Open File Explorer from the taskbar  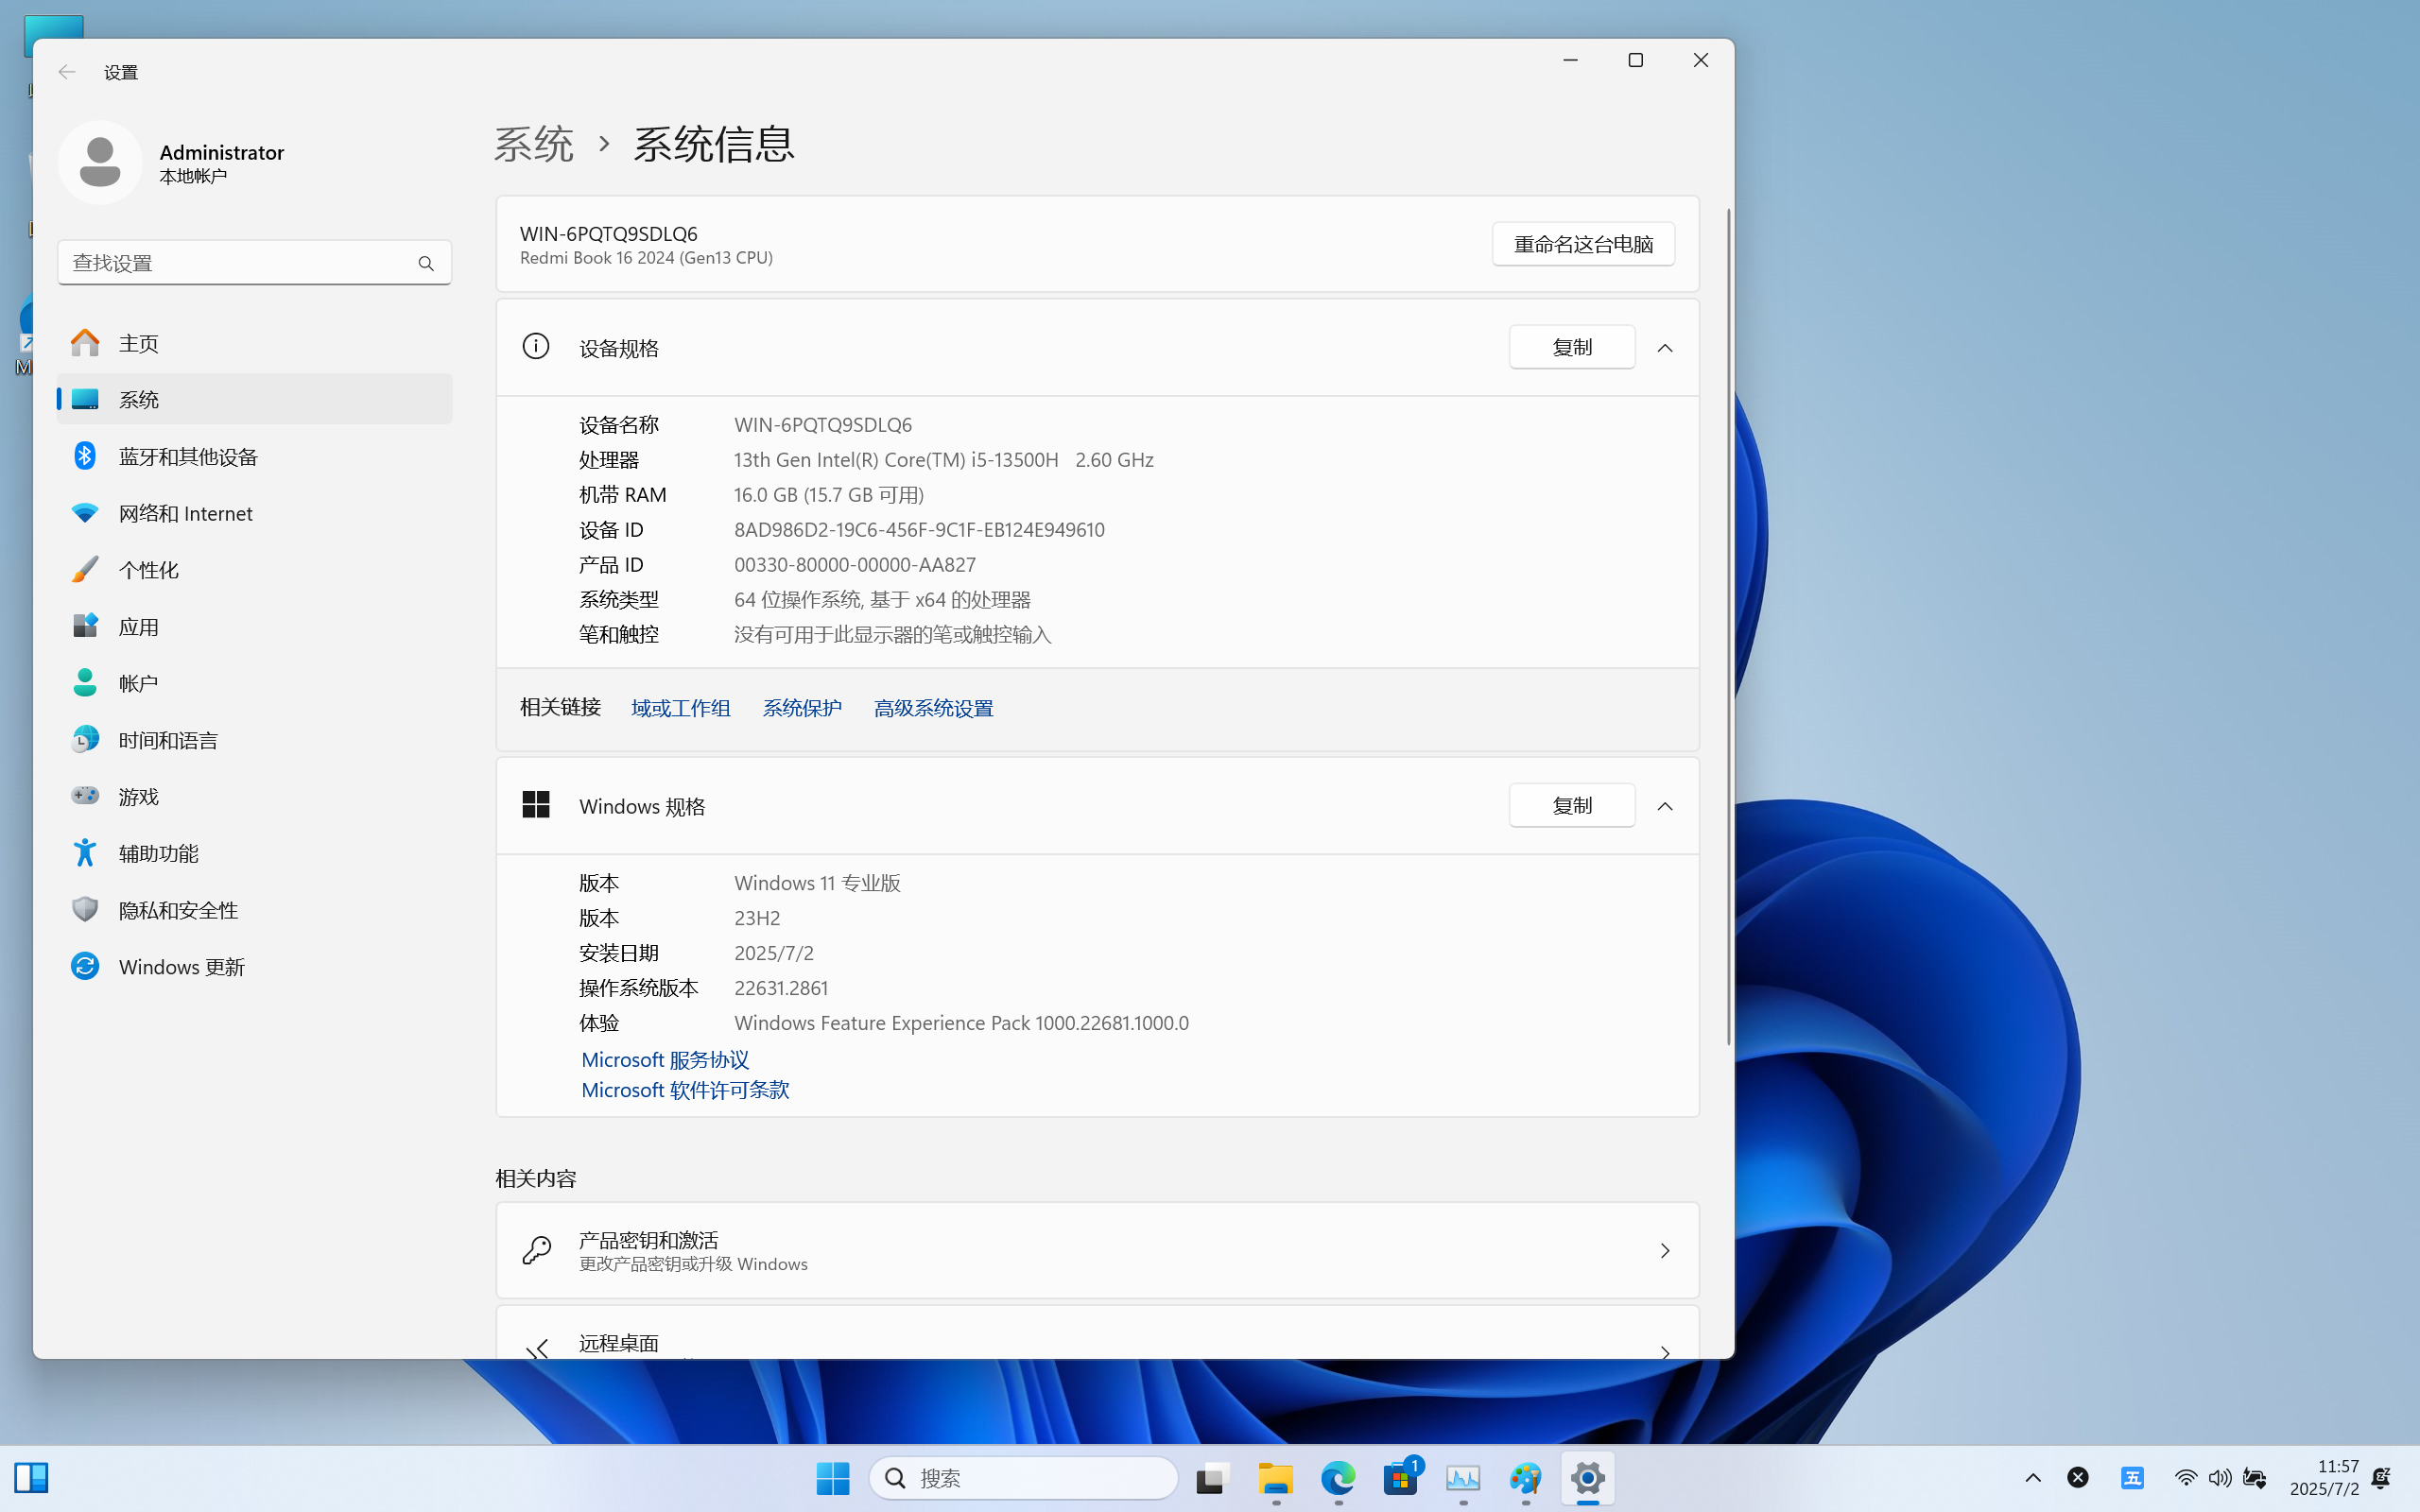coord(1275,1477)
